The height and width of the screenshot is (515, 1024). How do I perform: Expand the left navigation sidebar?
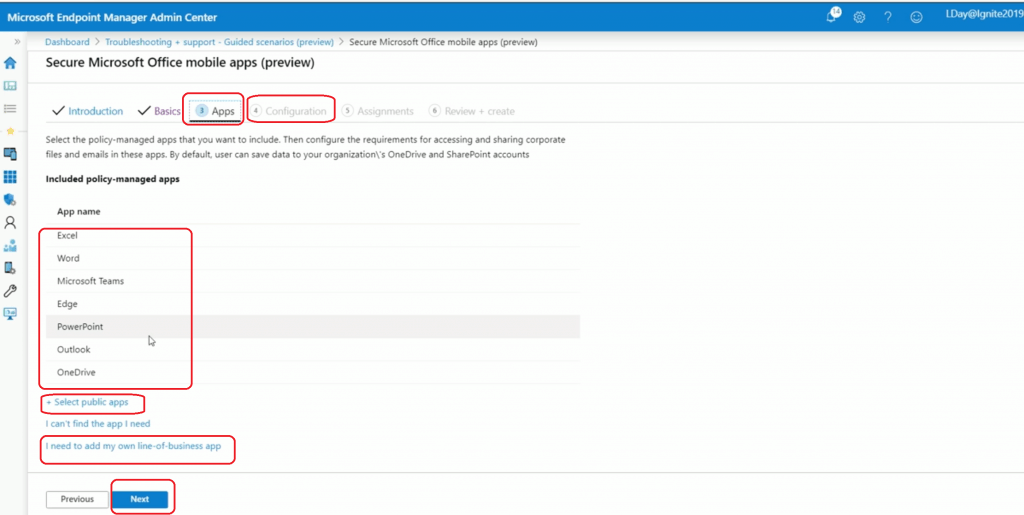pyautogui.click(x=17, y=42)
